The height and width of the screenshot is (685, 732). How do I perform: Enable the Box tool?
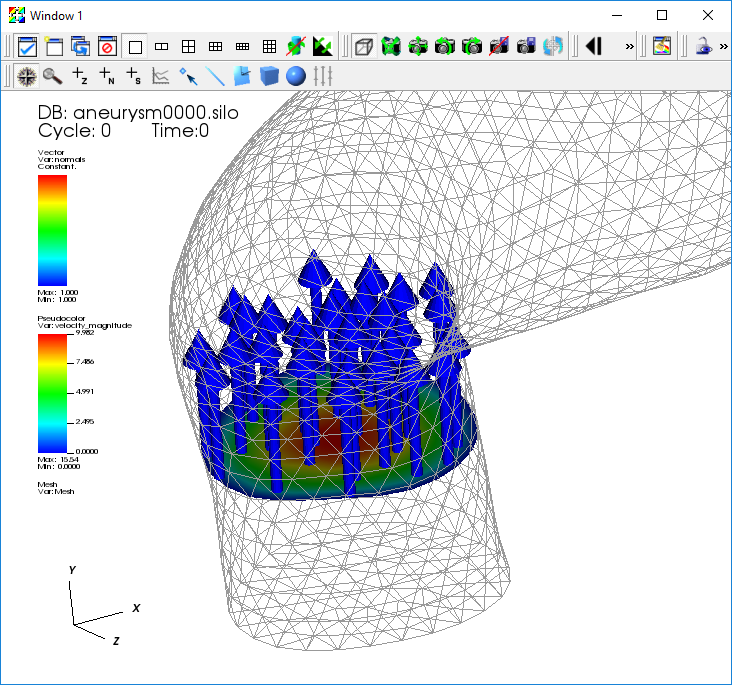269,76
